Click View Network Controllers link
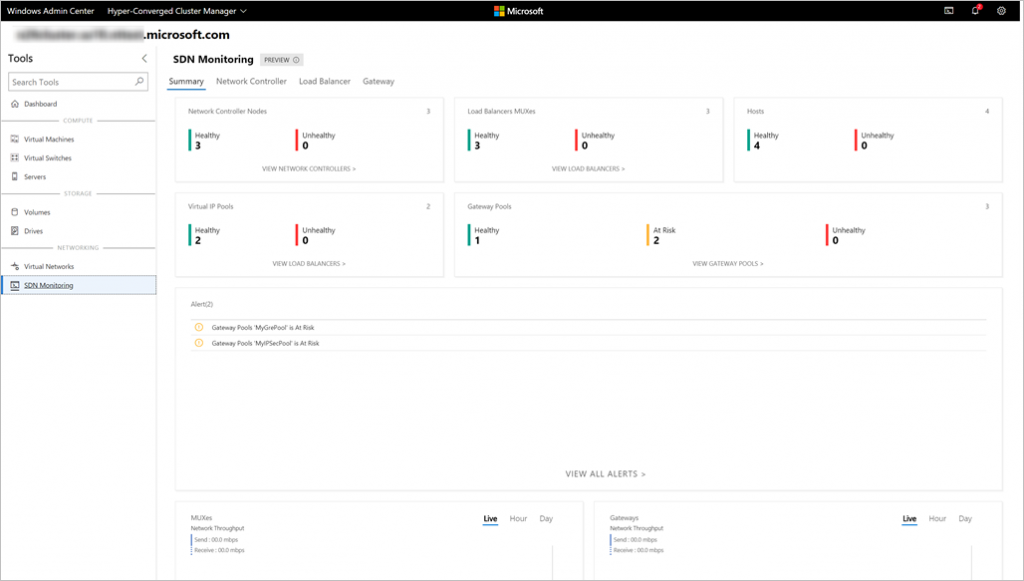This screenshot has width=1024, height=581. coord(309,169)
